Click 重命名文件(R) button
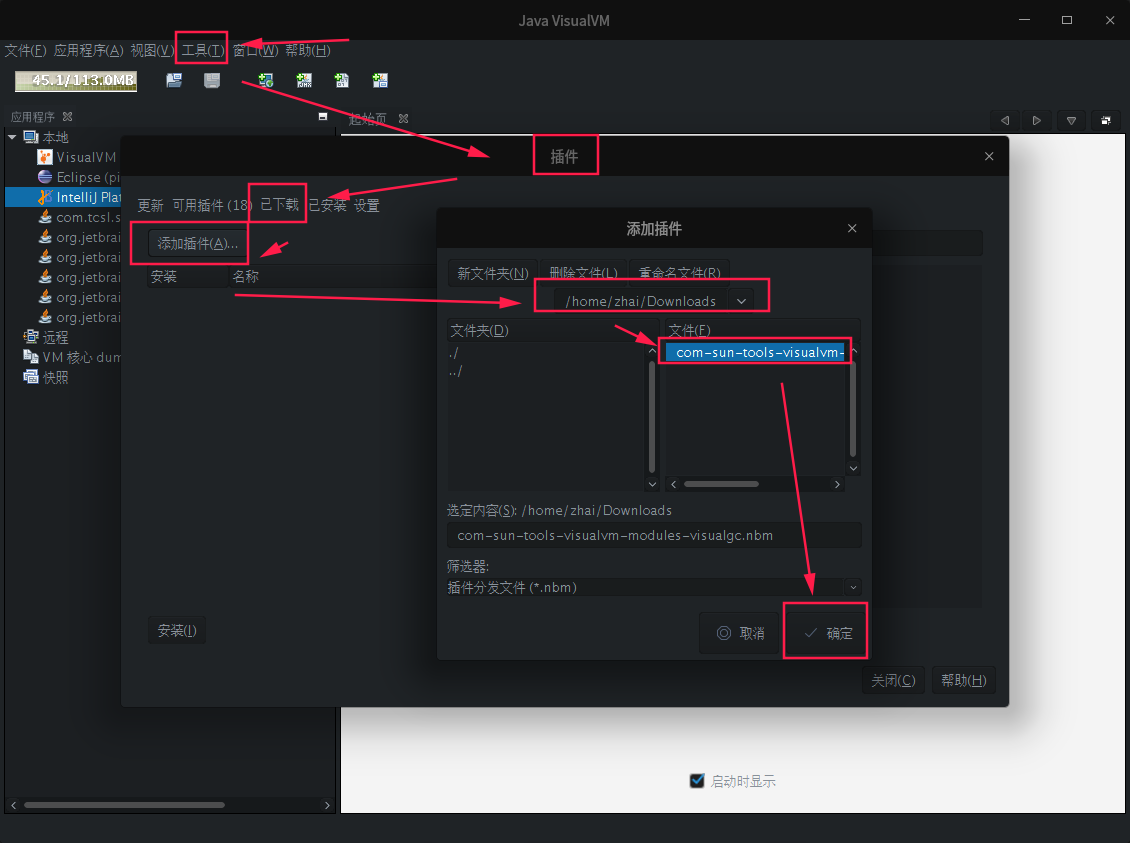Screen dimensions: 1130x843 [680, 274]
